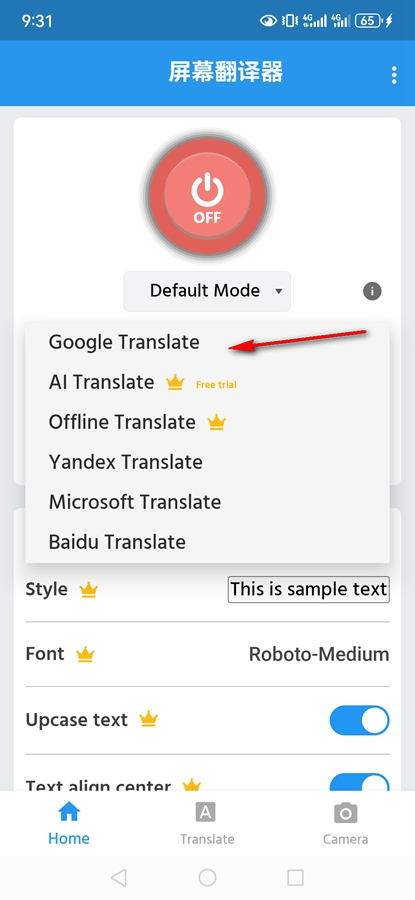Viewport: 415px width, 900px height.
Task: Switch to the Translate tab
Action: coord(207,824)
